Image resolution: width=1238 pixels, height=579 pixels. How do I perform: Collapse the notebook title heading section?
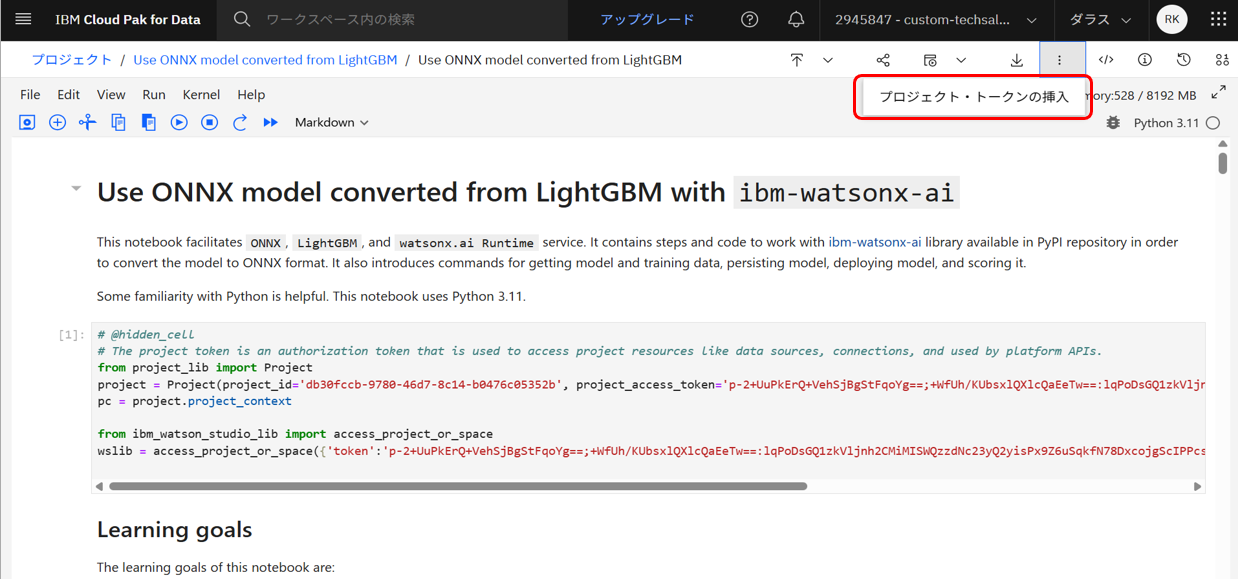coord(76,188)
